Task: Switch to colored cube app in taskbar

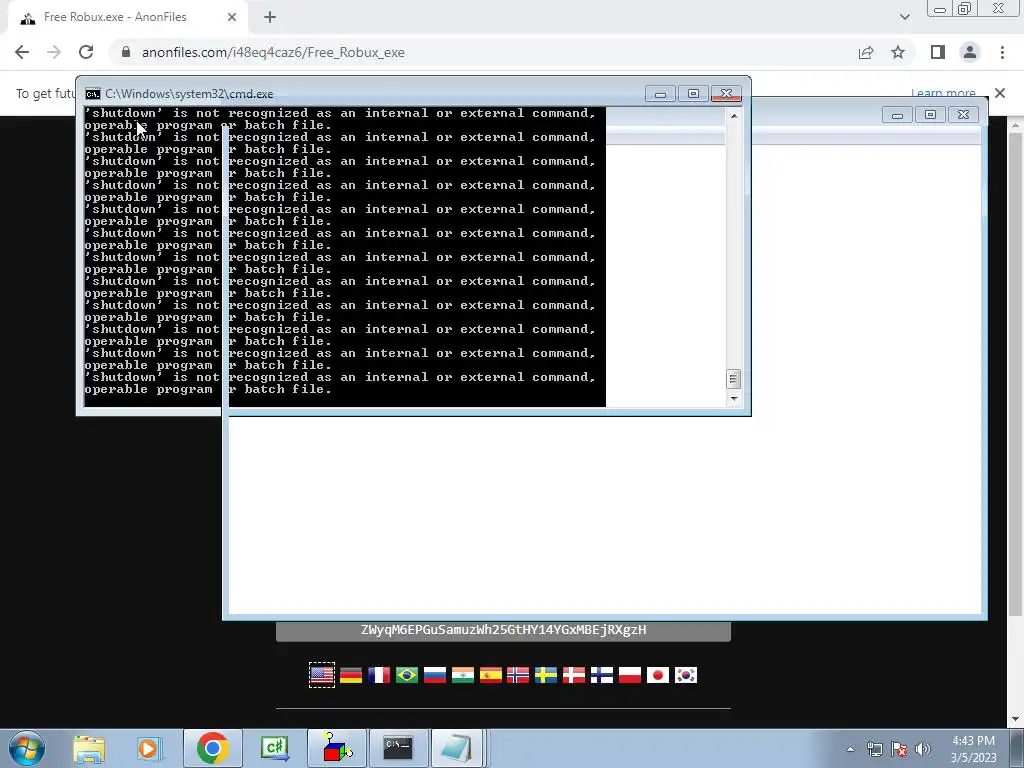Action: tap(337, 748)
